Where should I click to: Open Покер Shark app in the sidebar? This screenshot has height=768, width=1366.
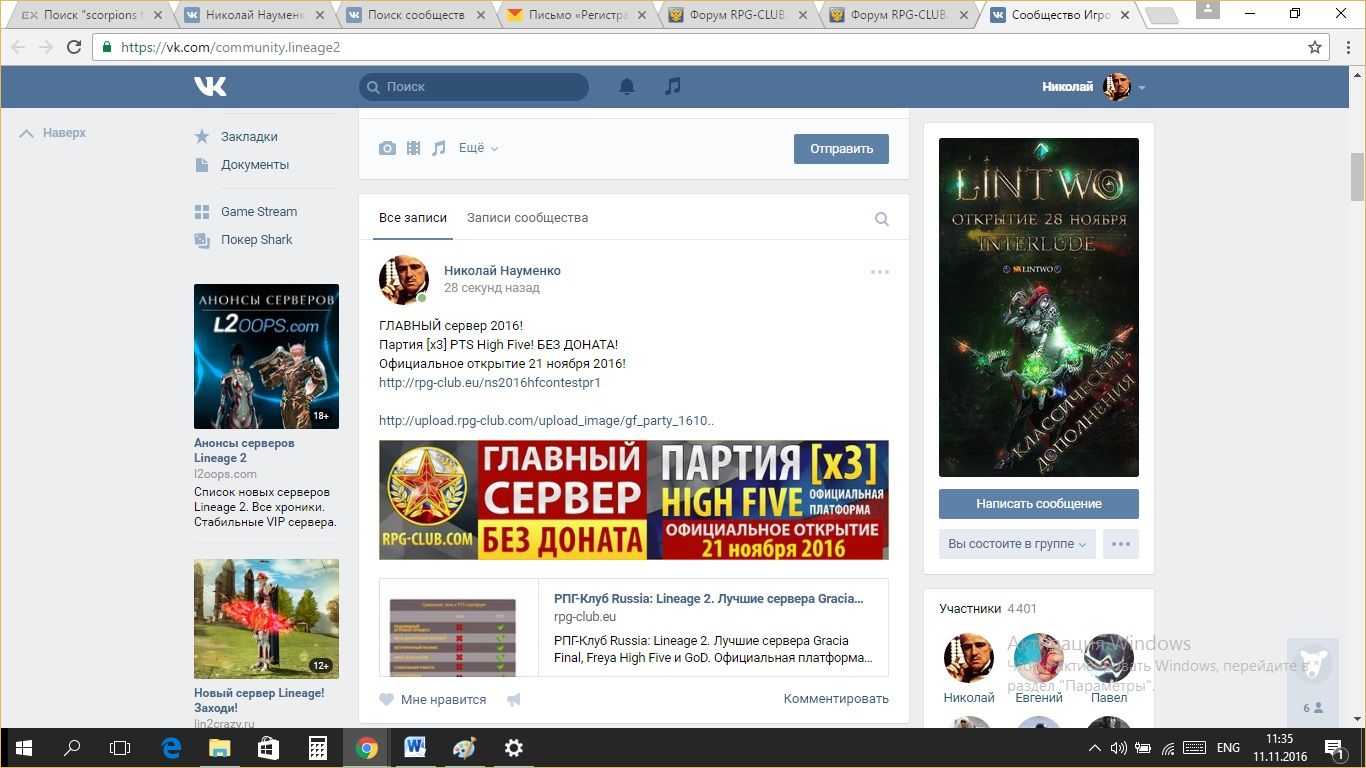(244, 240)
